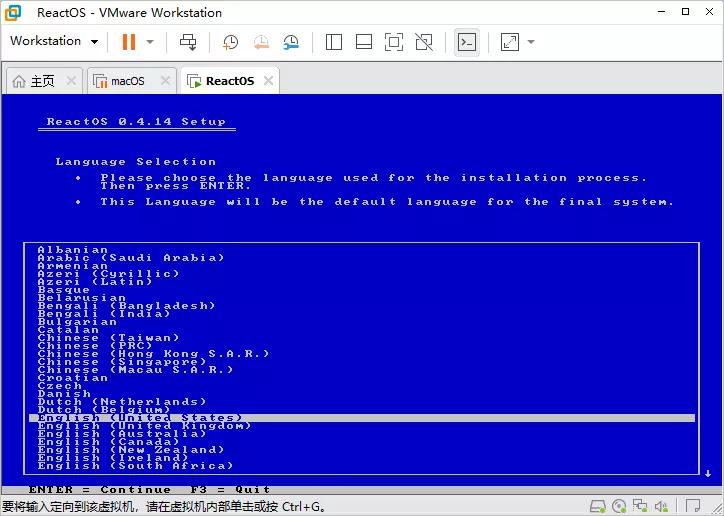Select Dutch (Belgium) entry

point(104,410)
